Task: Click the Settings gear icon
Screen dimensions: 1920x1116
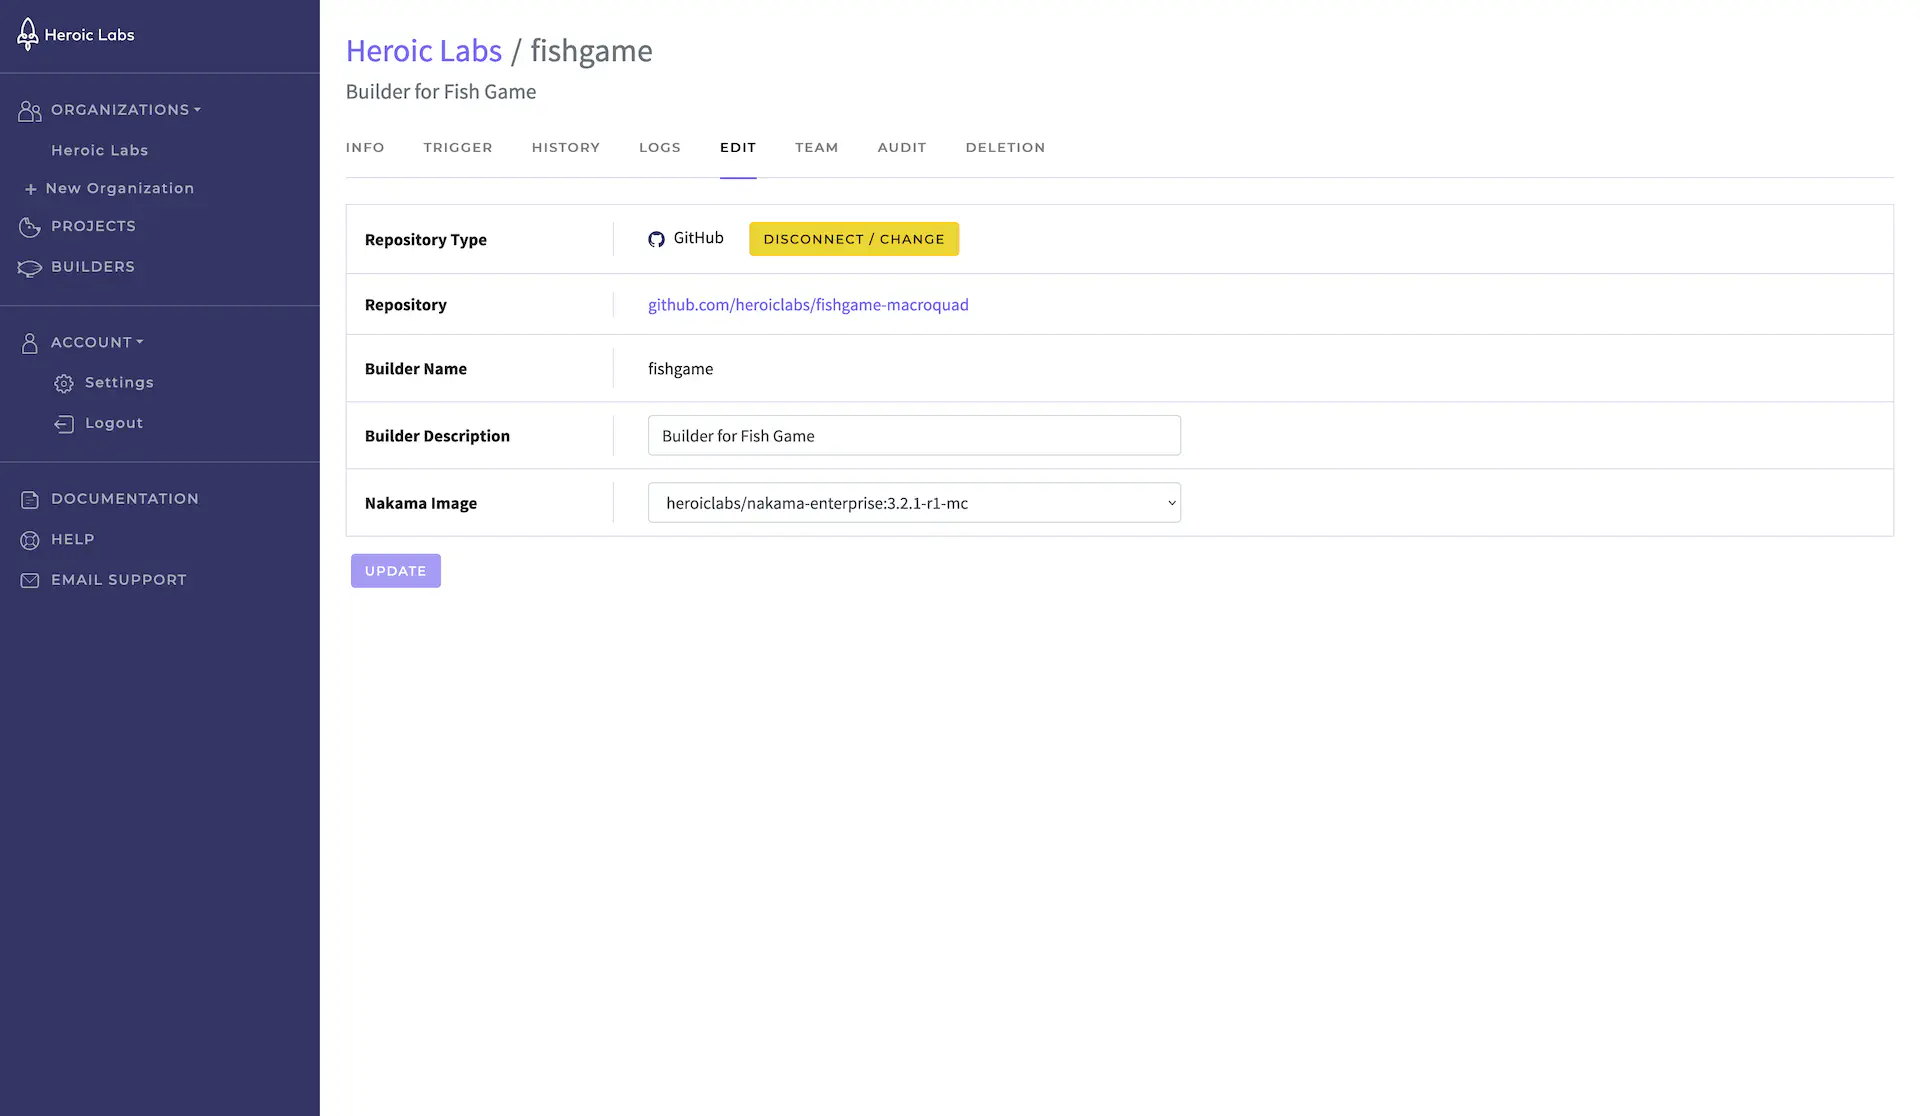Action: [x=64, y=383]
